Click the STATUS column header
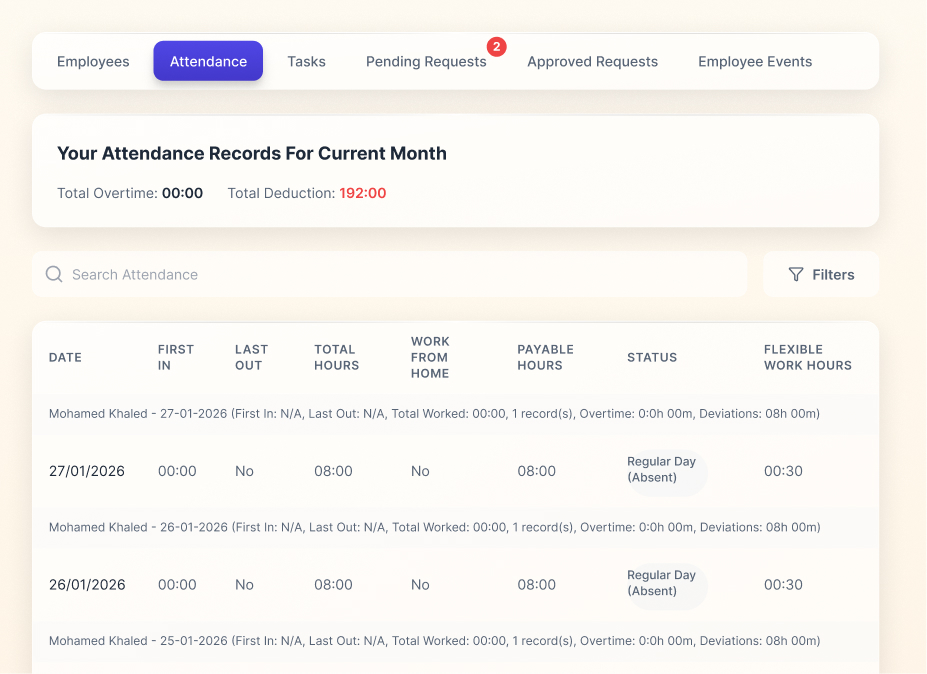This screenshot has width=927, height=674. 652,357
